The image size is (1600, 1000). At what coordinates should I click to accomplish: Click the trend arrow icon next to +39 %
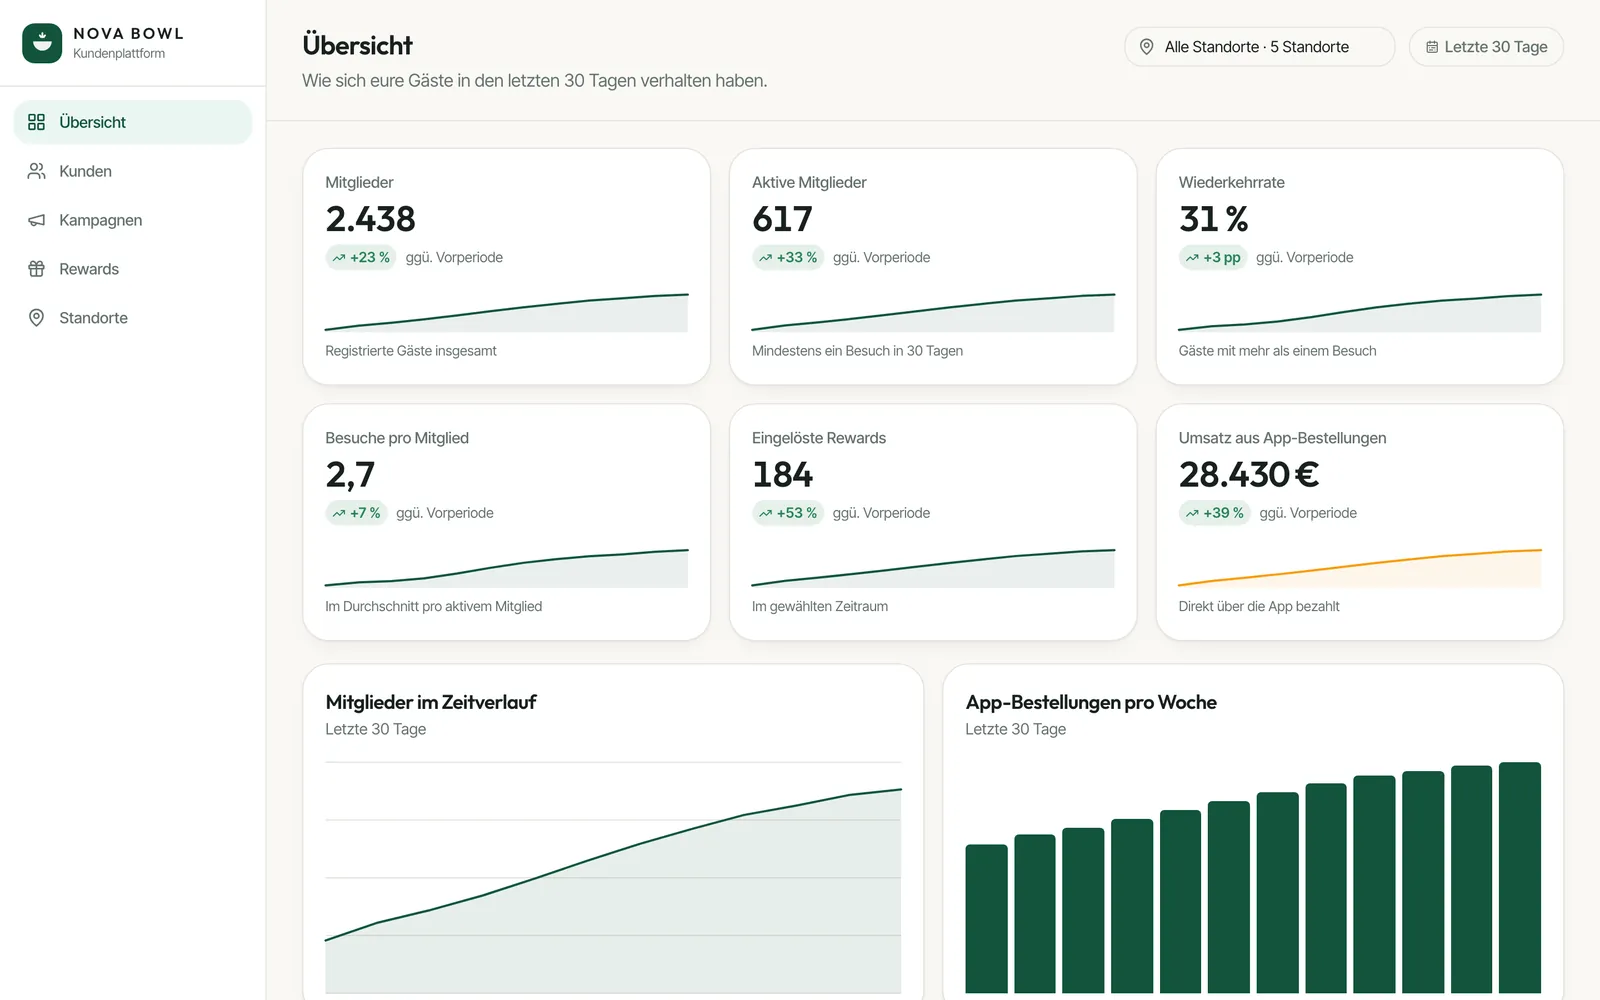click(x=1192, y=514)
